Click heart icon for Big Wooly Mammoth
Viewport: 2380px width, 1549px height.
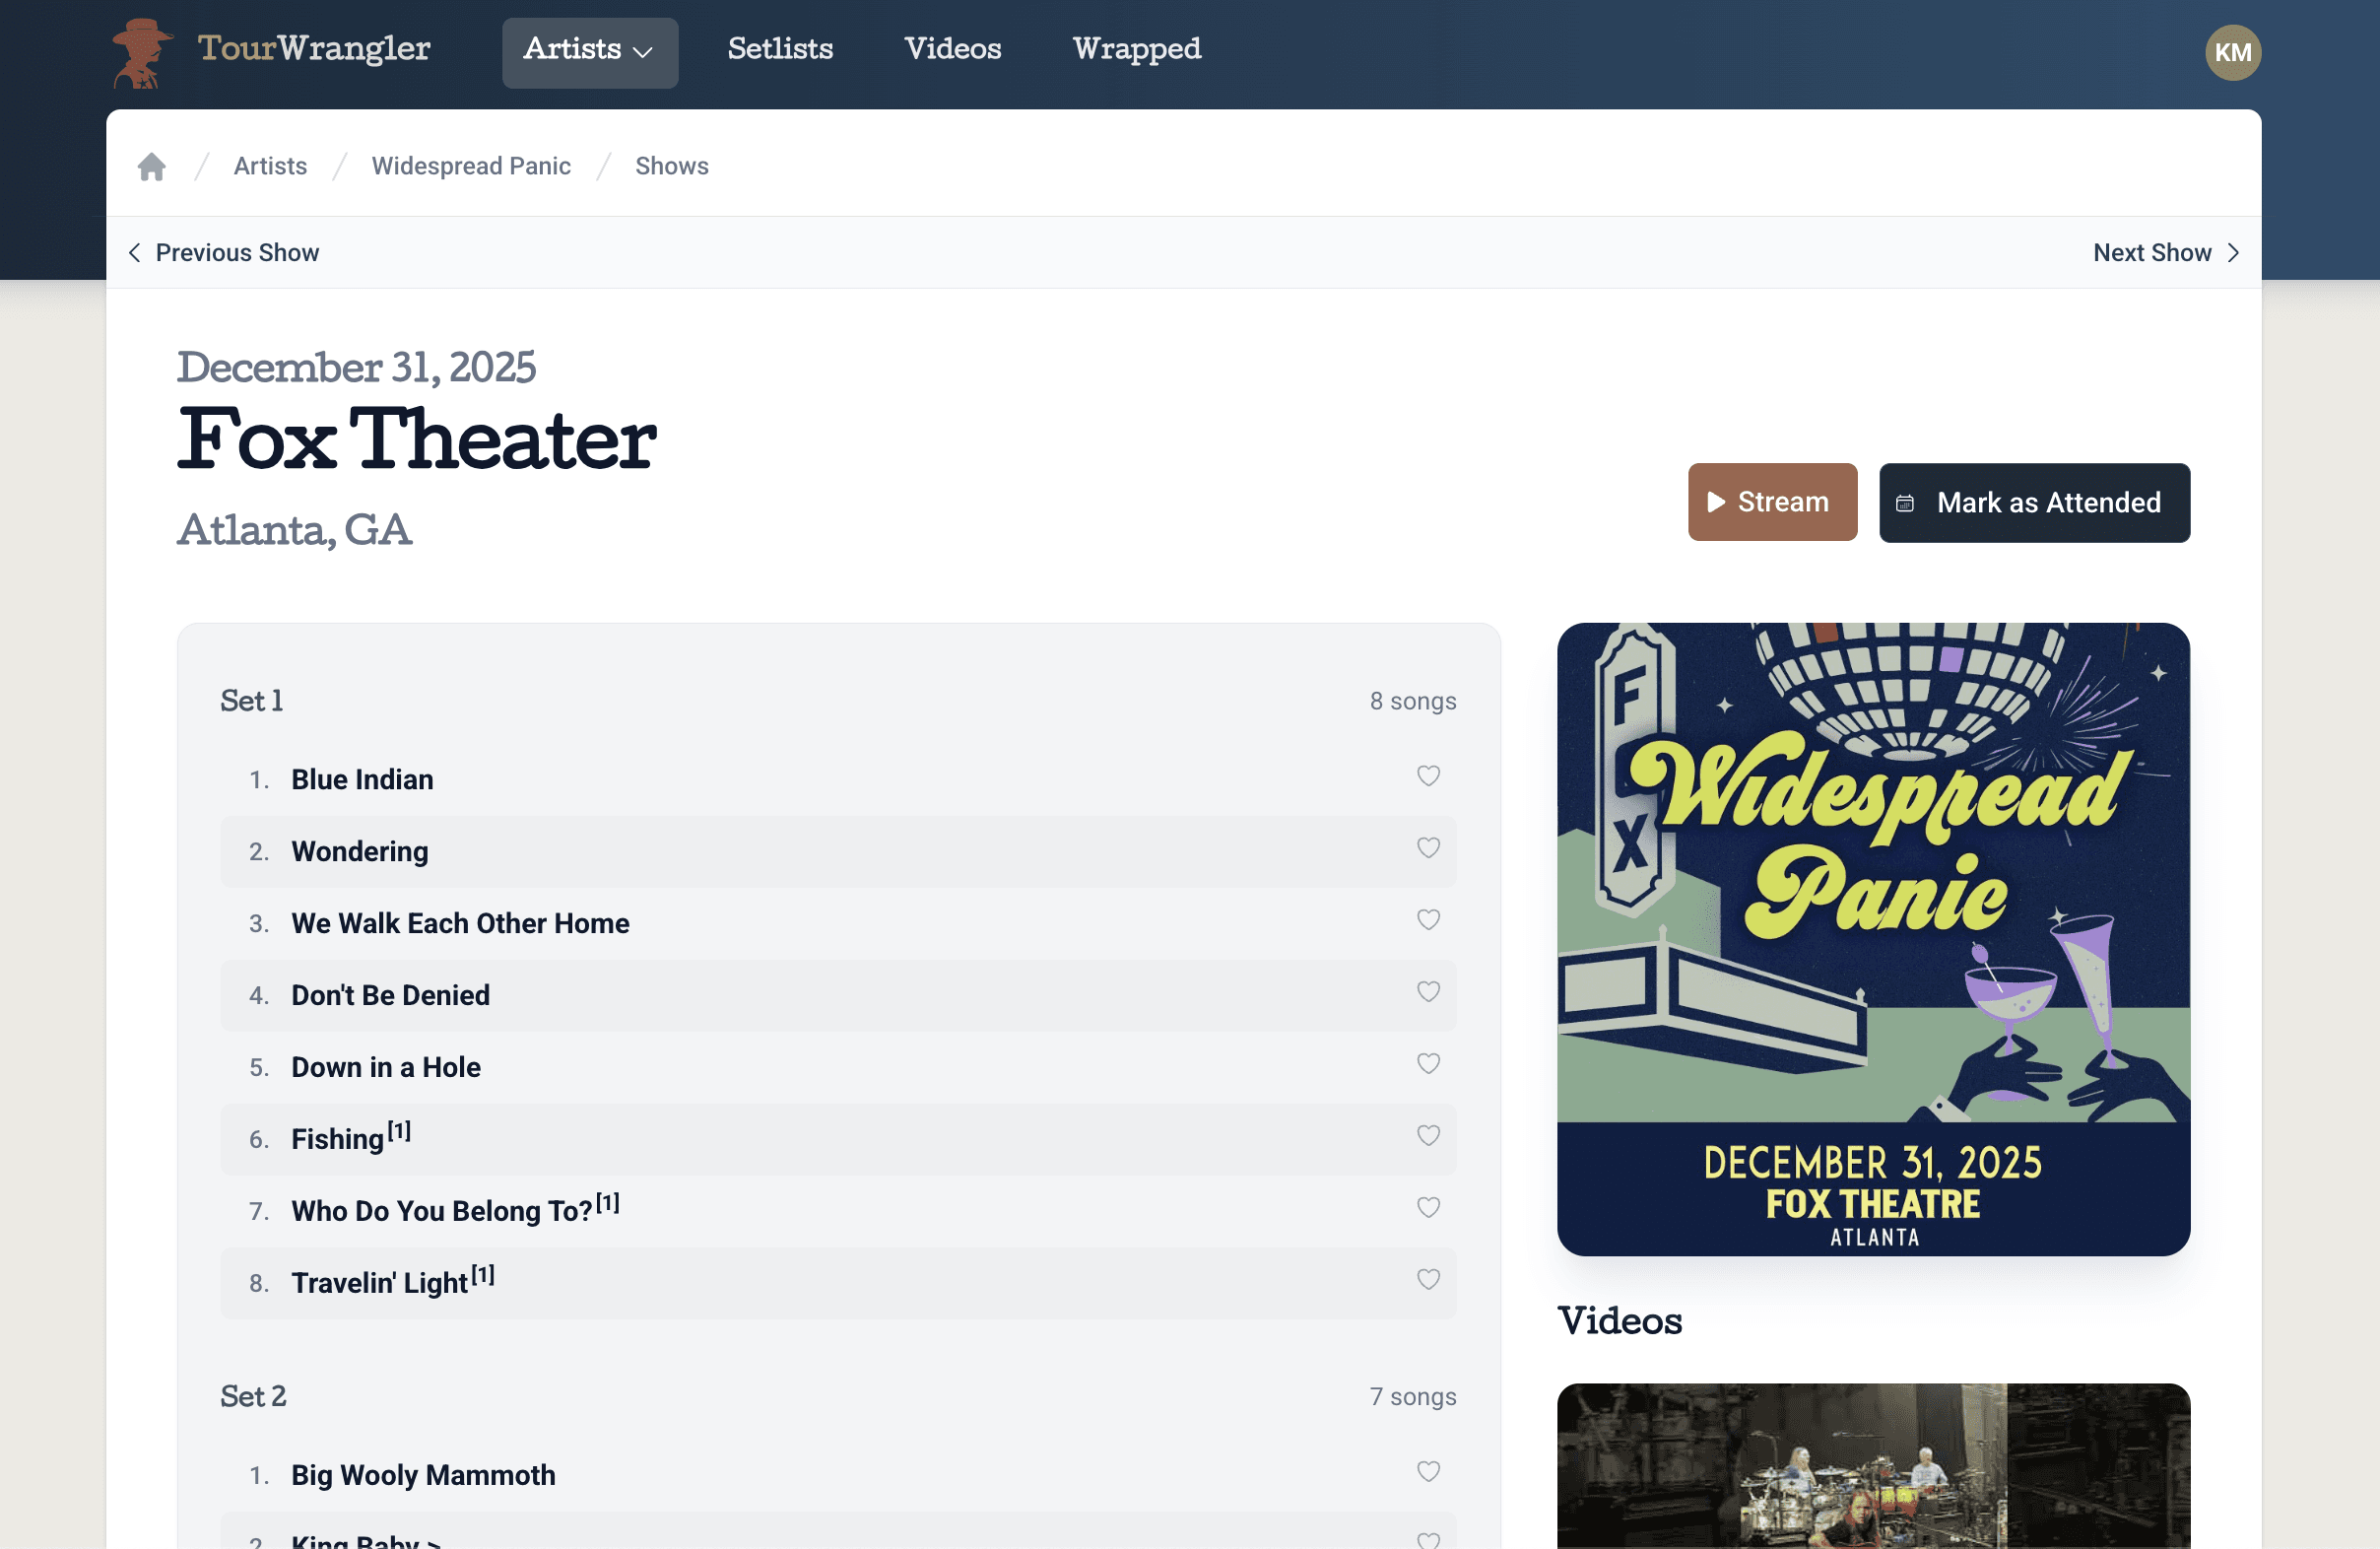[1428, 1472]
